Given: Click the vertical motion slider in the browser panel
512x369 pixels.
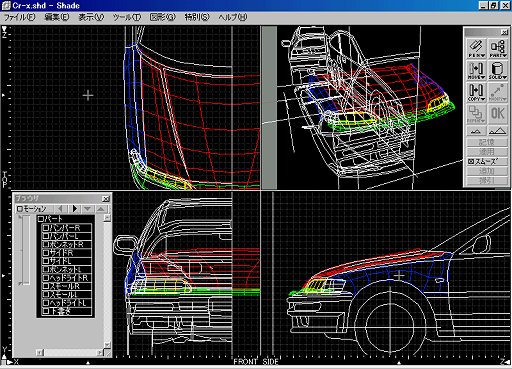Looking at the screenshot, I should (26, 250).
